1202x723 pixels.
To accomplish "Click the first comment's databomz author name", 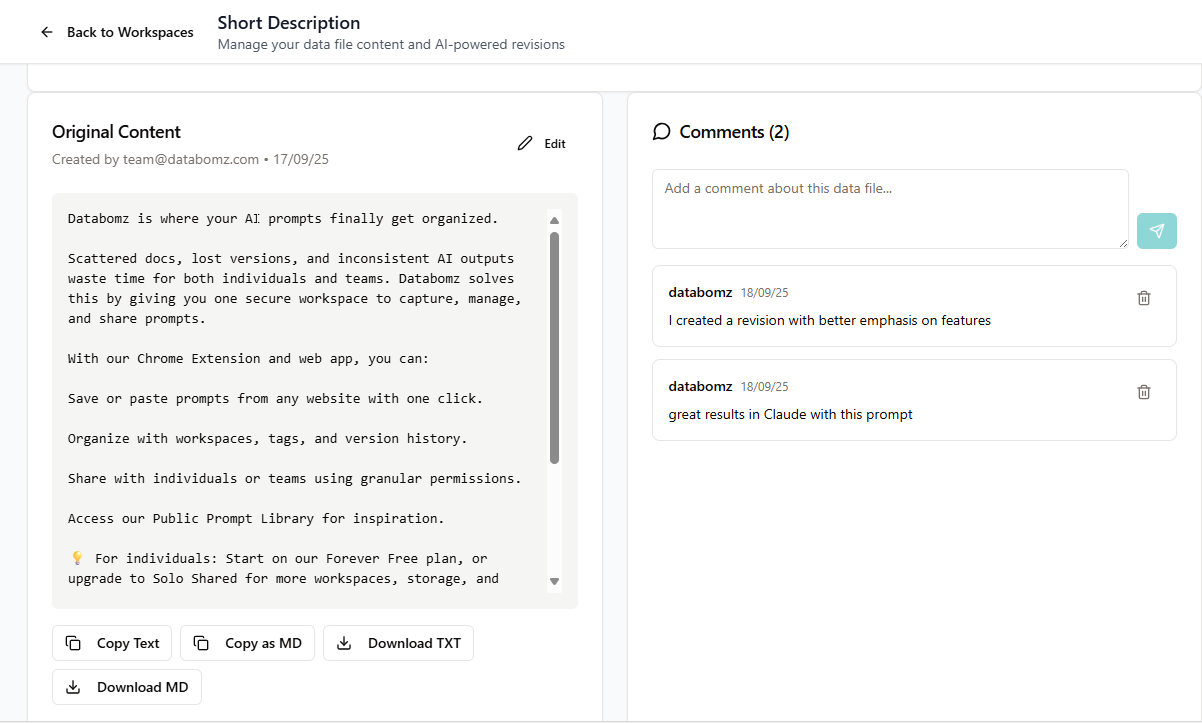I will tap(700, 292).
